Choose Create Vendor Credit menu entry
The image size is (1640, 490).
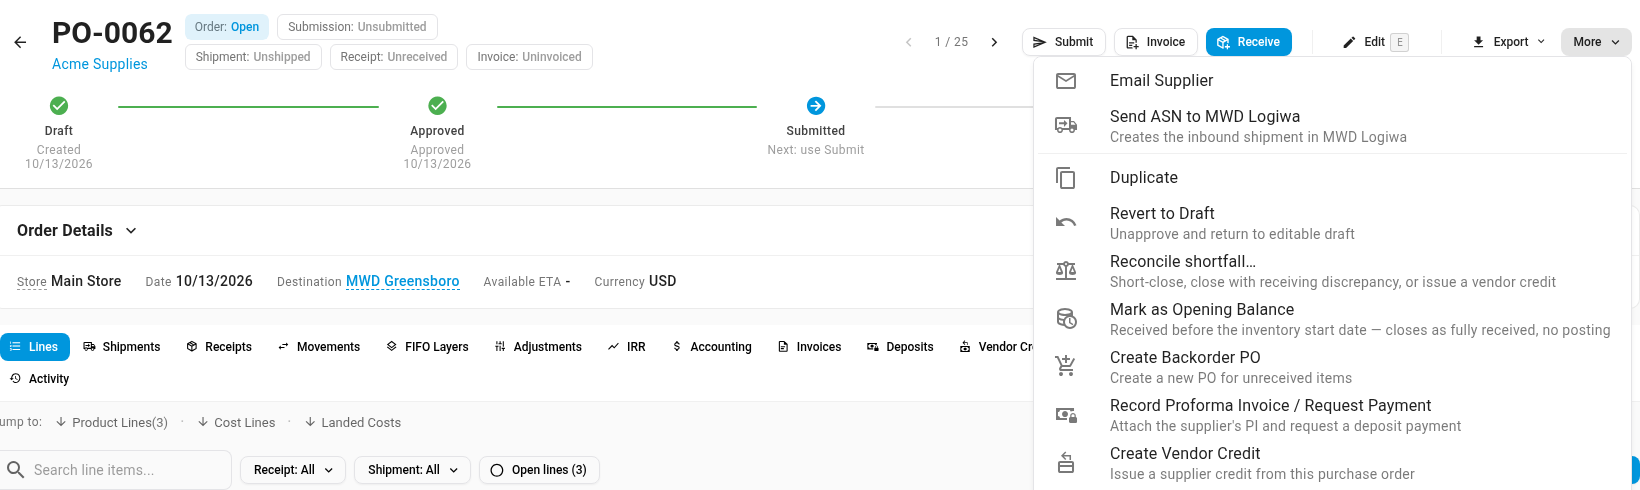coord(1332,463)
